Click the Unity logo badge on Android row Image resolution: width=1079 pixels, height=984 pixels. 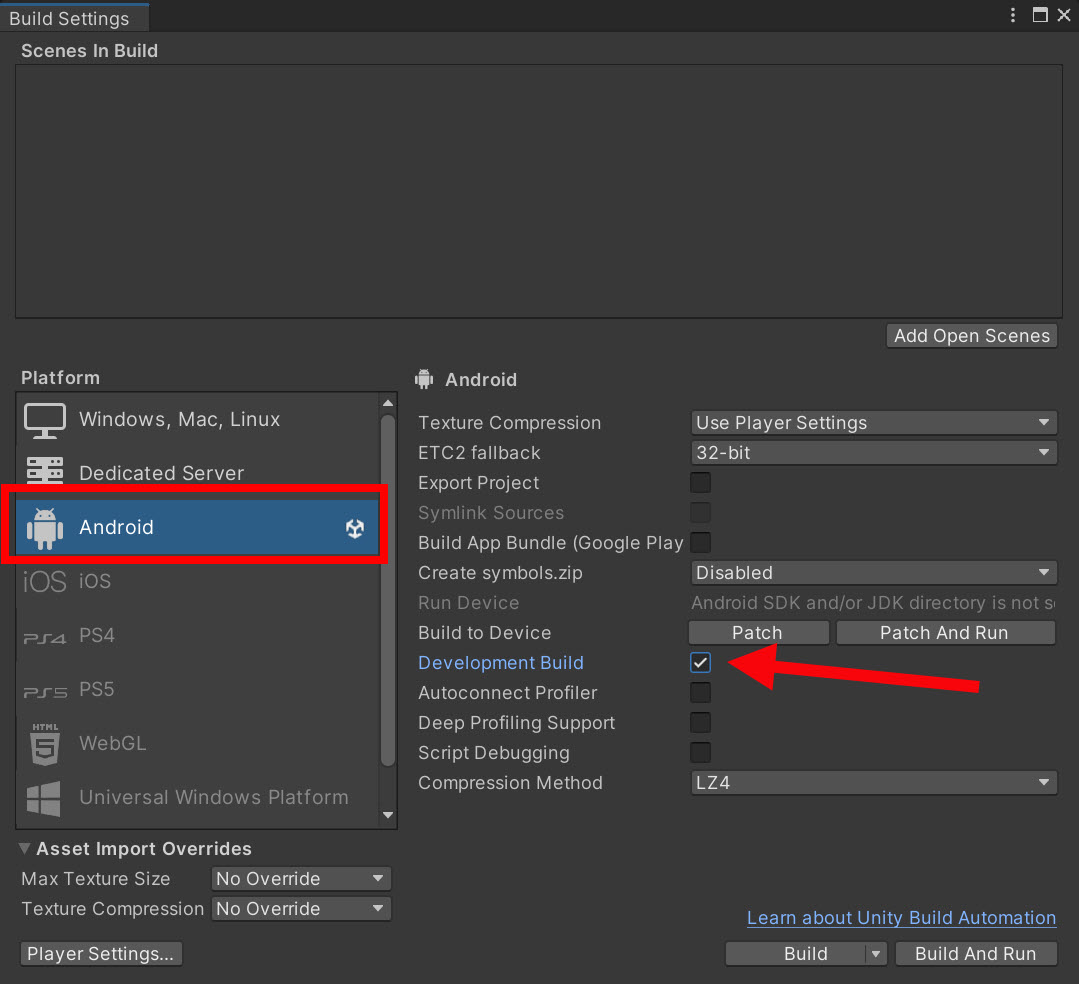354,528
